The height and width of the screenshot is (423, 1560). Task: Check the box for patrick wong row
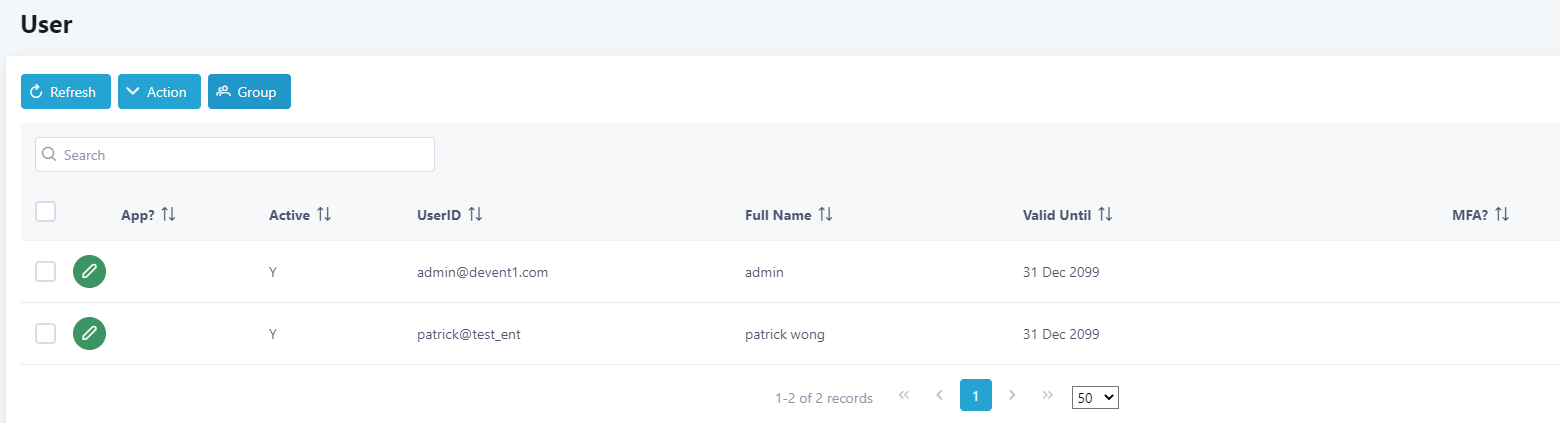coord(45,334)
